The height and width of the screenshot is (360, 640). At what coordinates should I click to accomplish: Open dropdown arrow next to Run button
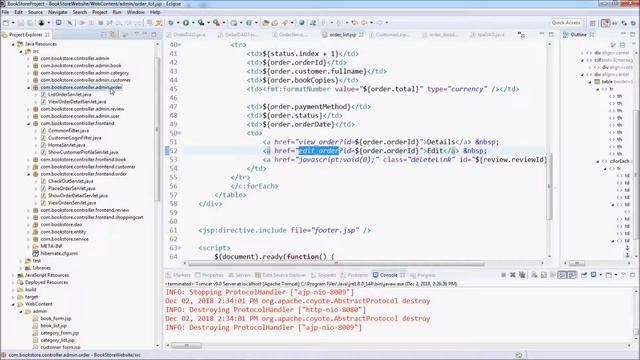[x=193, y=23]
